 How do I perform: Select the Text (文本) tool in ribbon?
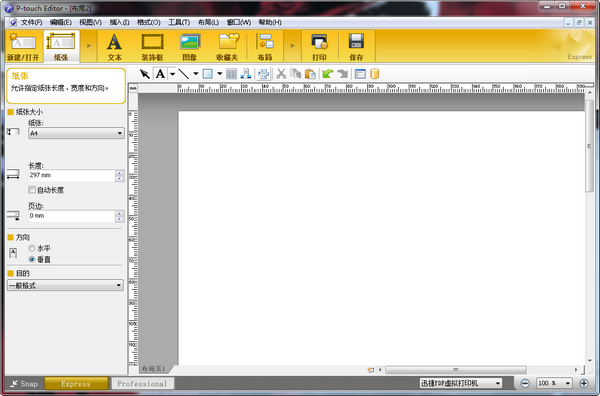[114, 47]
